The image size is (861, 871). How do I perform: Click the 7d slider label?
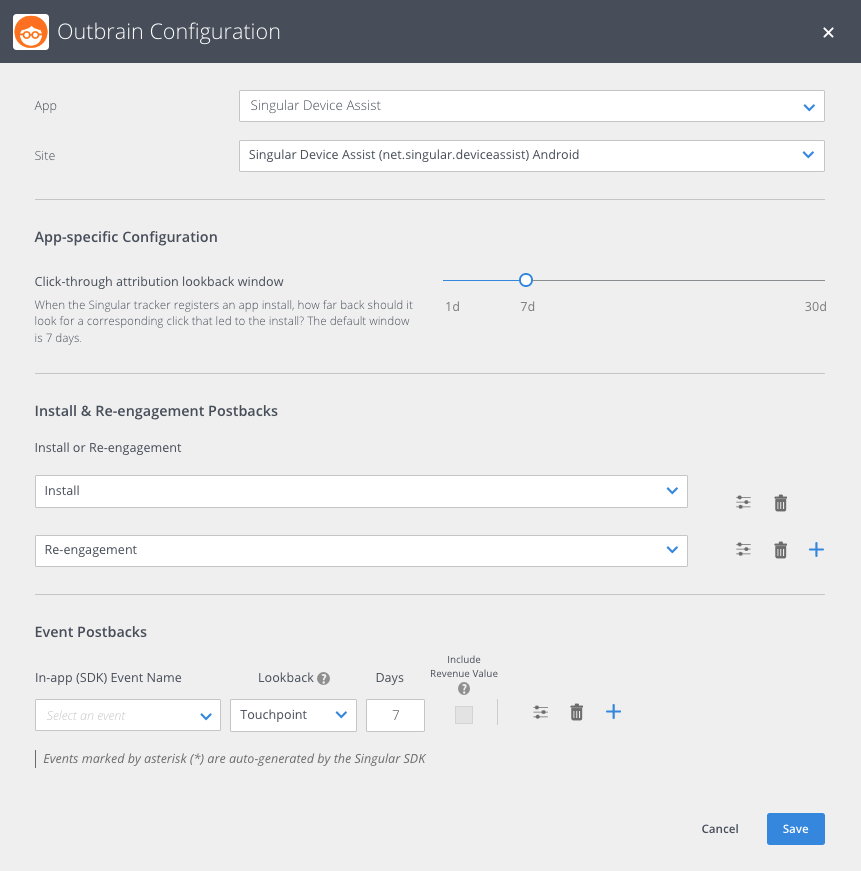(x=527, y=307)
